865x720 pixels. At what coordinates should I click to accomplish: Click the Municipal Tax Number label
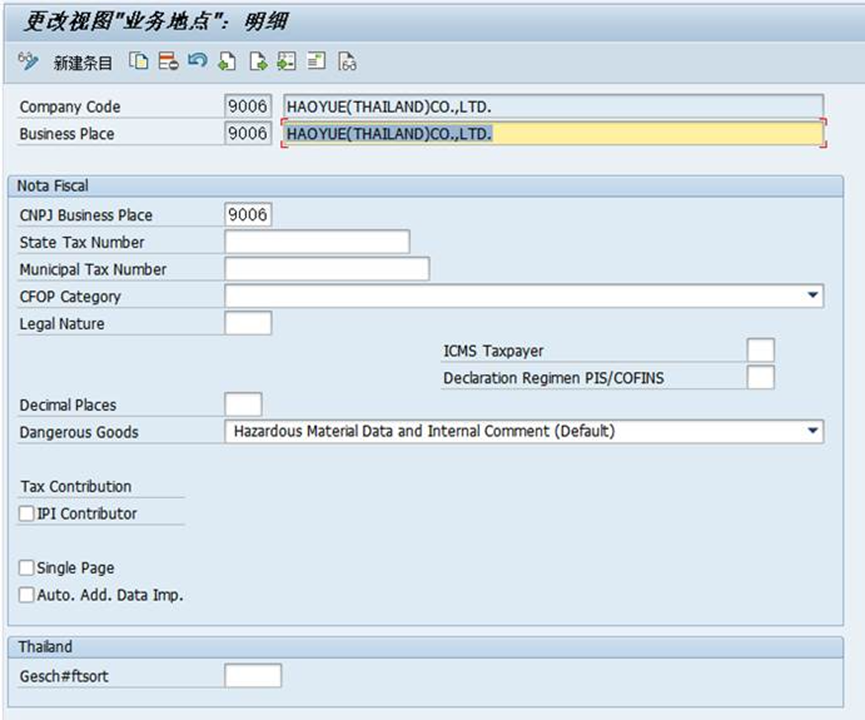(93, 269)
